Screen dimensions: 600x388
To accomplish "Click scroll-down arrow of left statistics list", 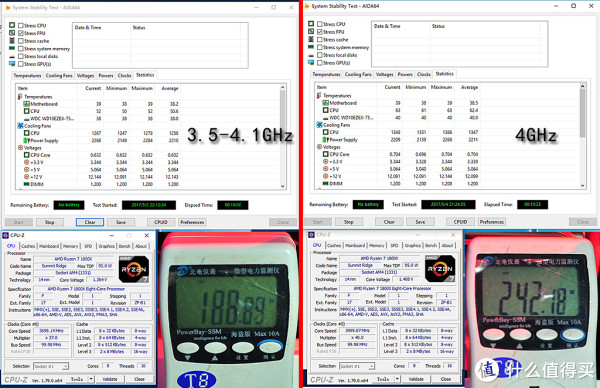I will click(283, 186).
